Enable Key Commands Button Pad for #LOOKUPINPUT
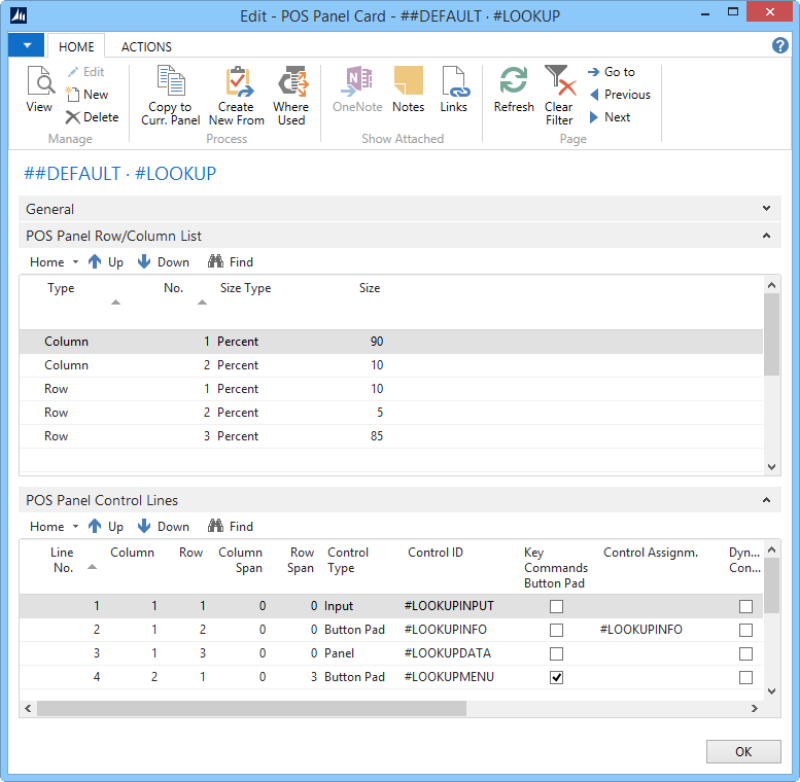800x782 pixels. pyautogui.click(x=557, y=607)
